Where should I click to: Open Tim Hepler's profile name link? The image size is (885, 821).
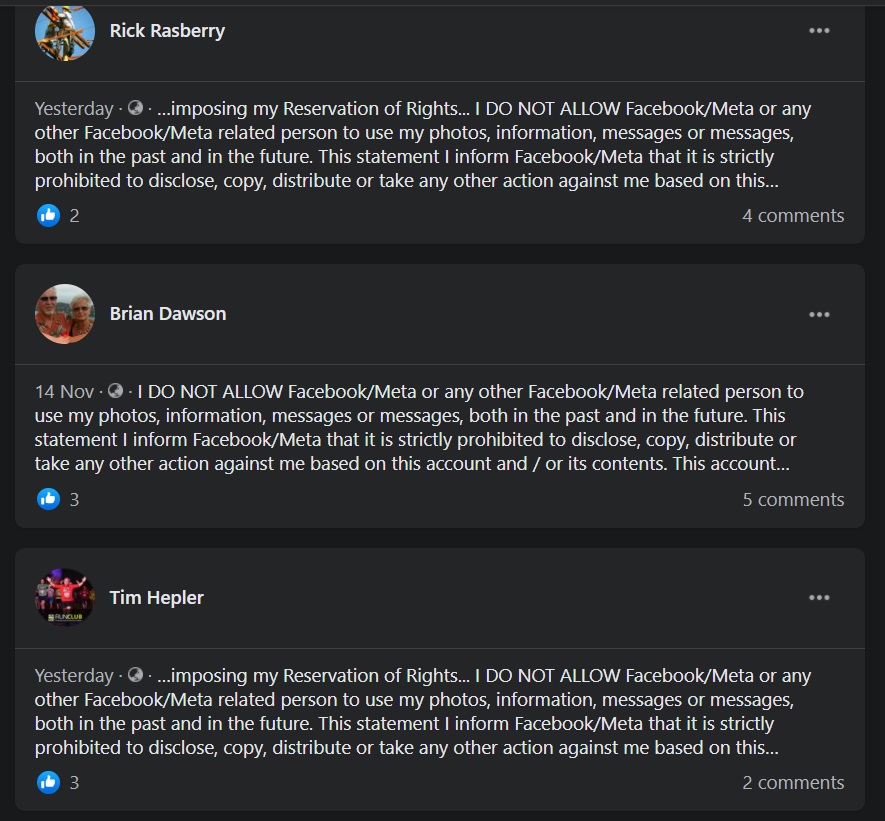(x=157, y=598)
